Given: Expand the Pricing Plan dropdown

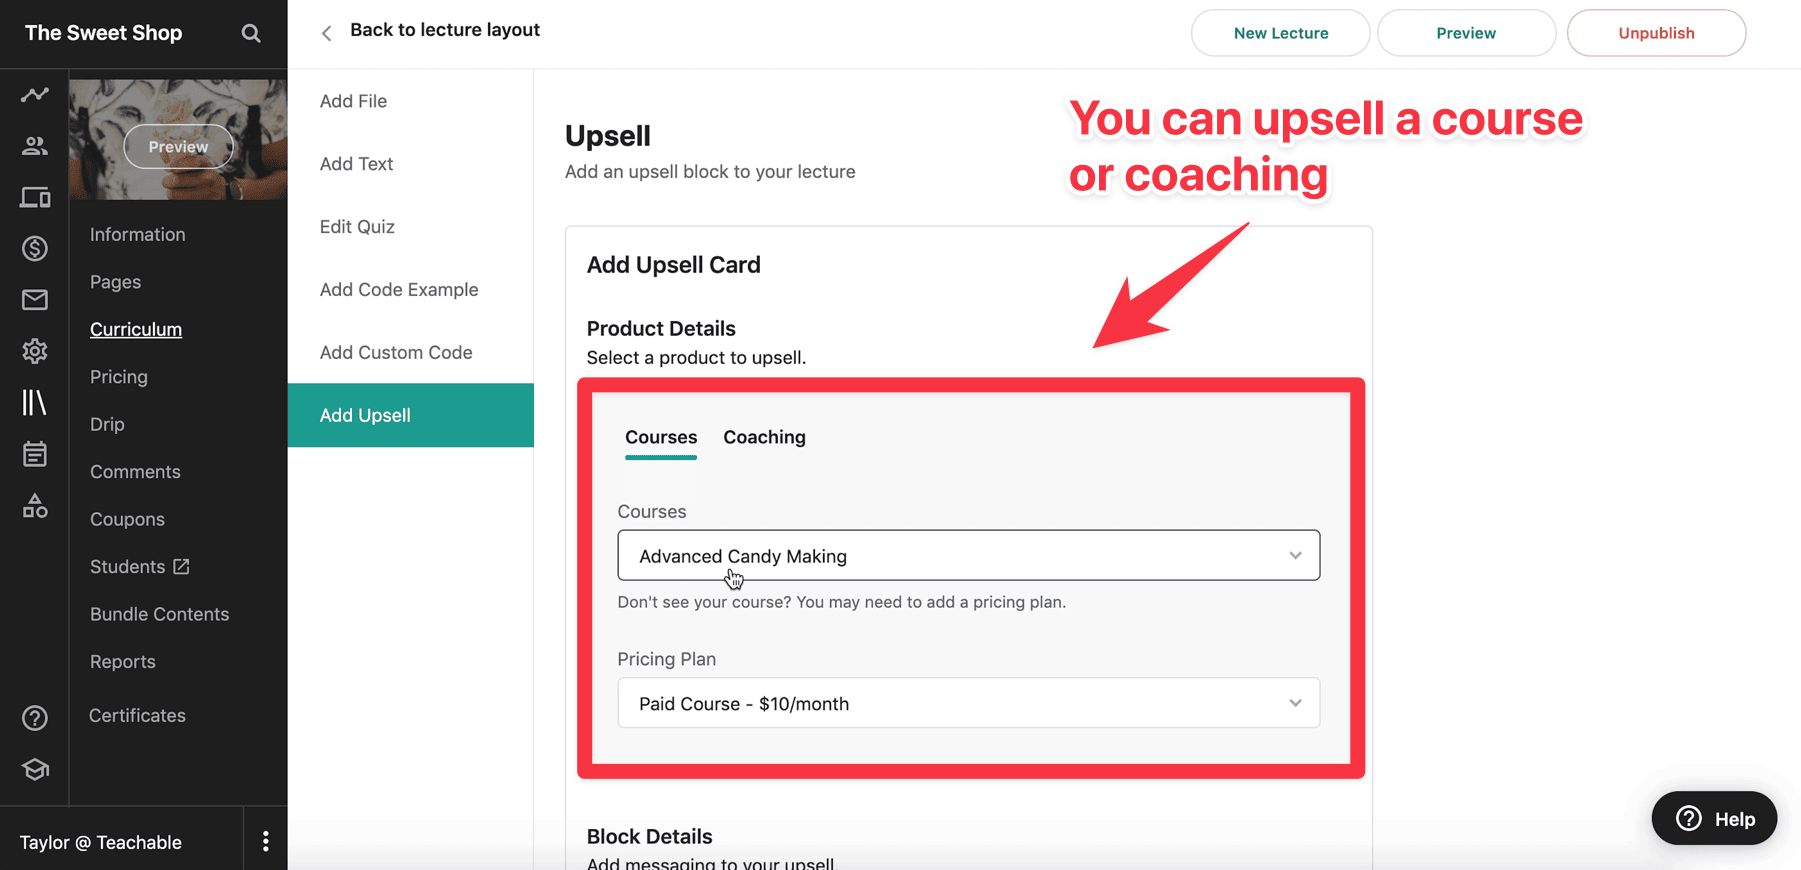Looking at the screenshot, I should tap(968, 703).
